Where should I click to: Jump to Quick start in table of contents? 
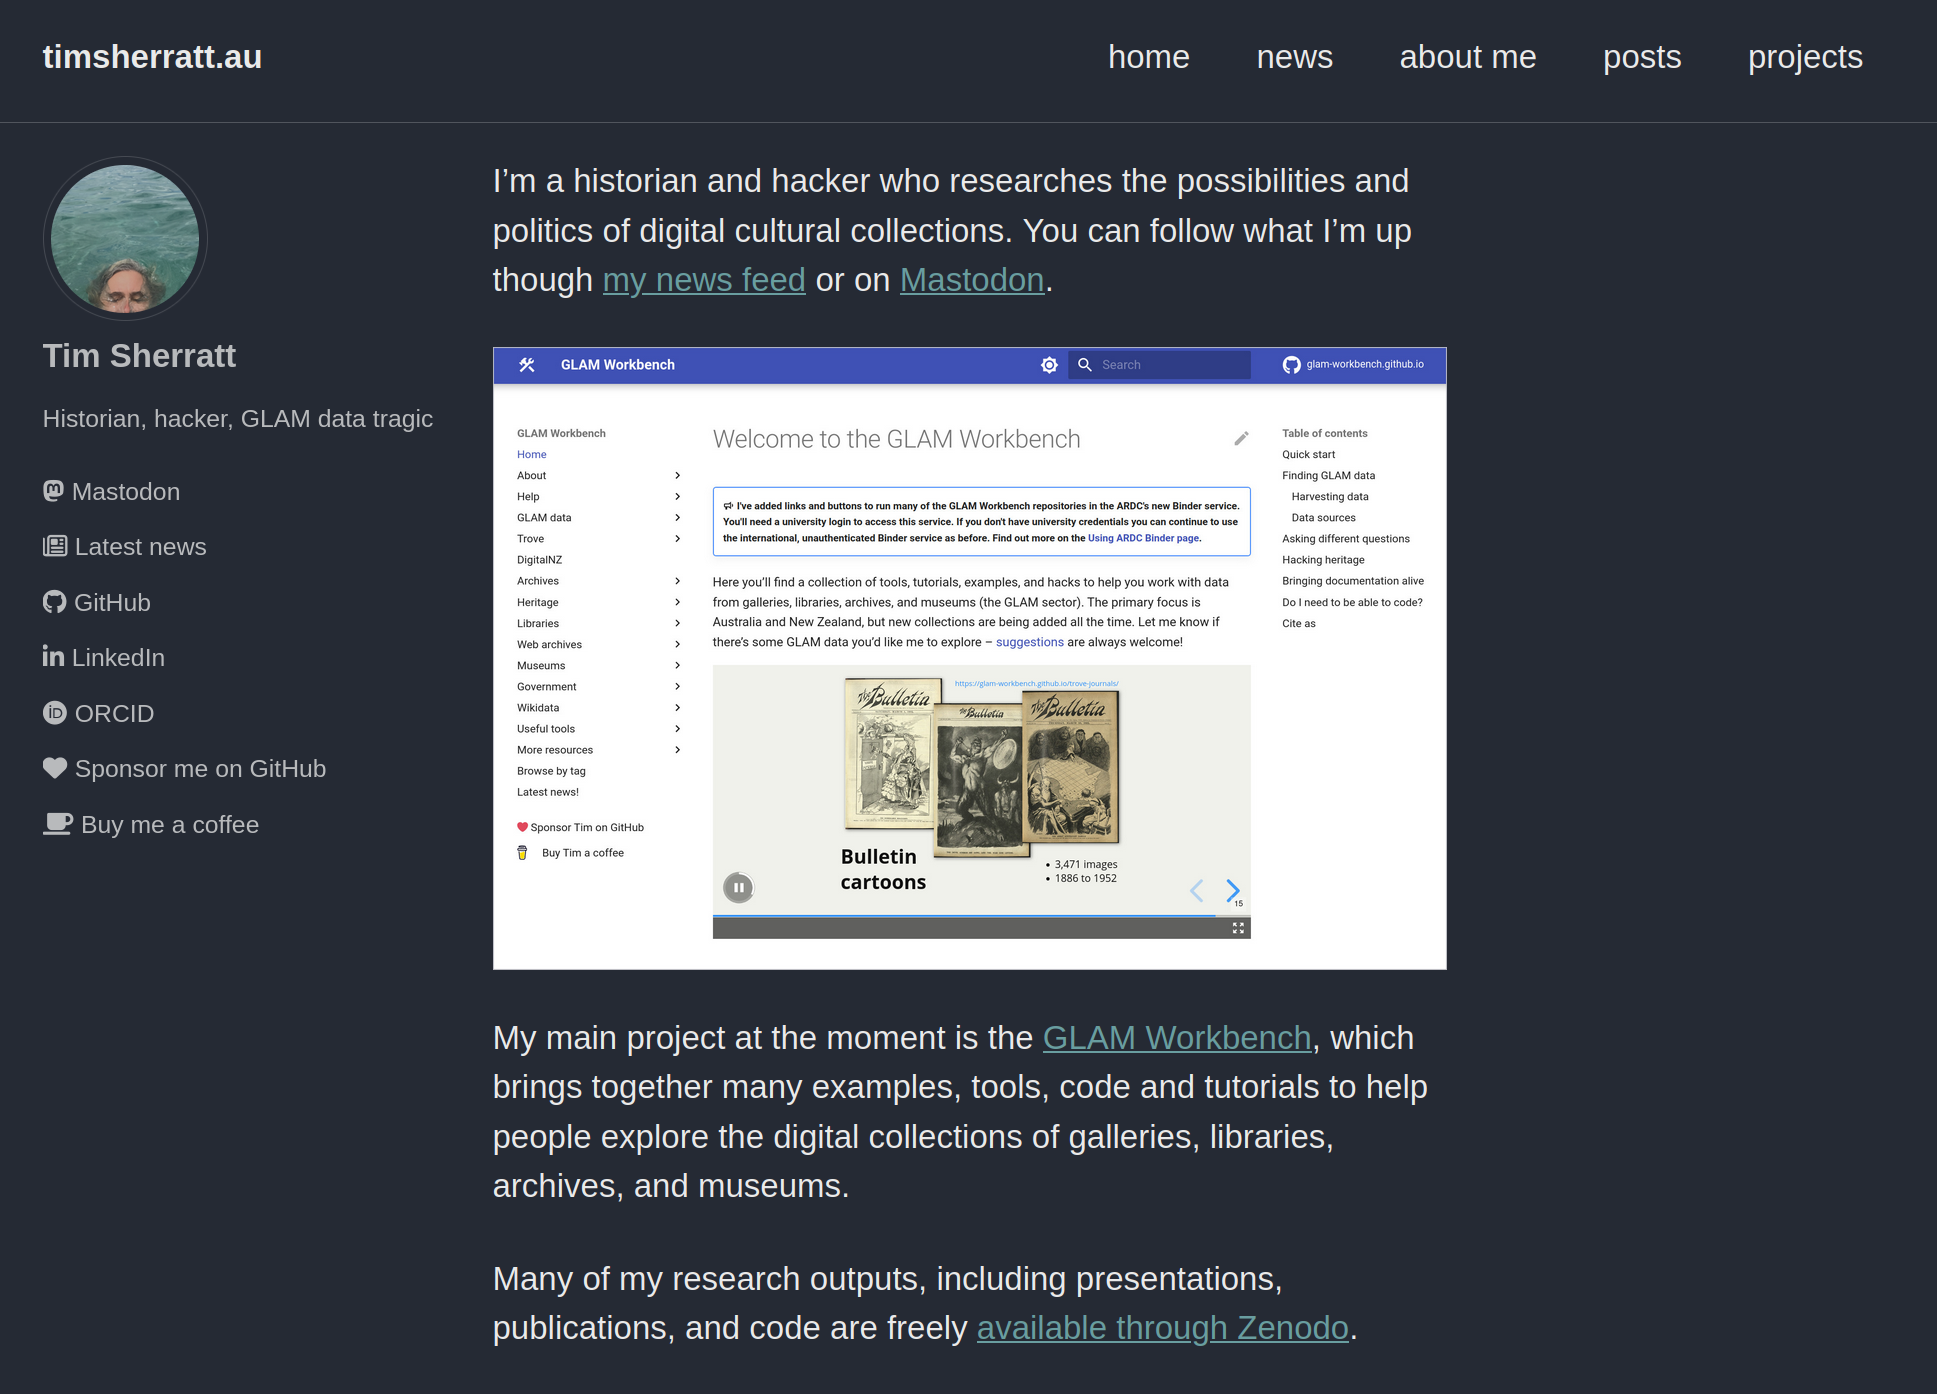click(x=1308, y=455)
